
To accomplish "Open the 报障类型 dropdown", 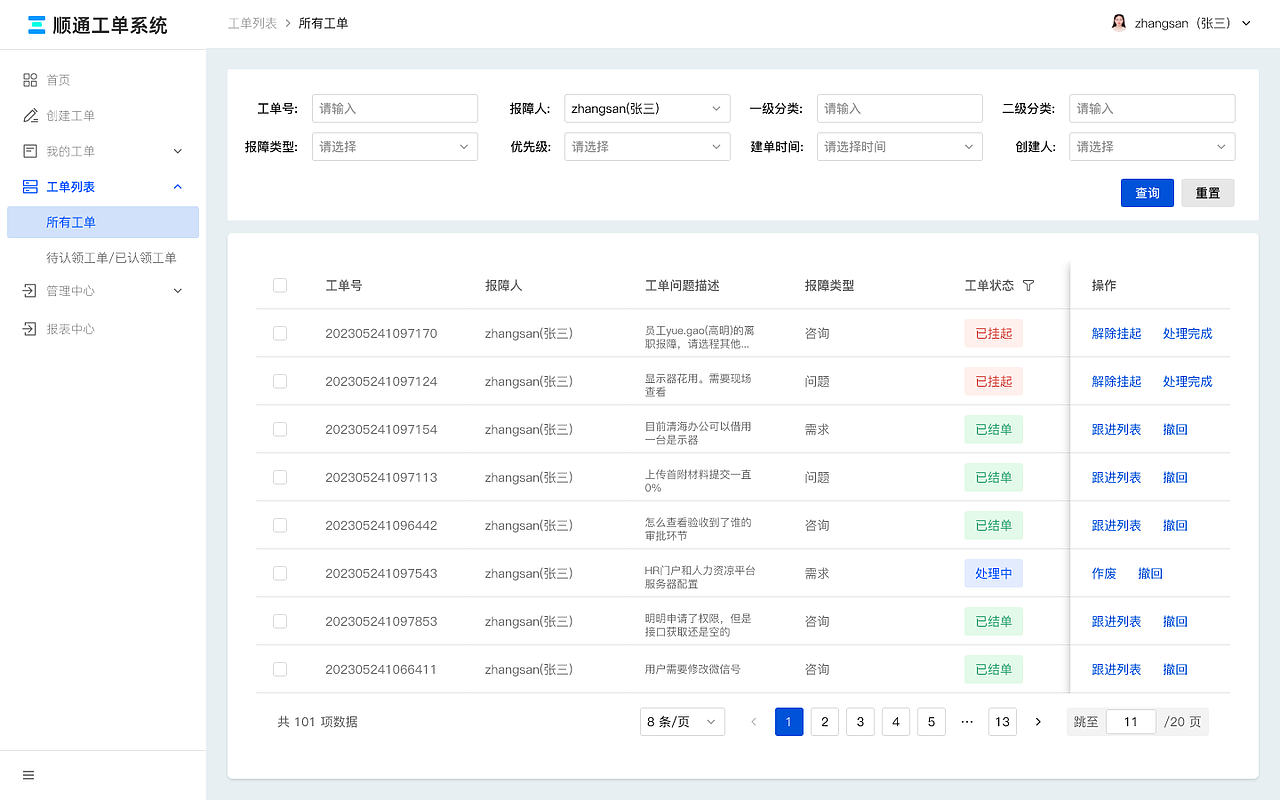I will (395, 147).
